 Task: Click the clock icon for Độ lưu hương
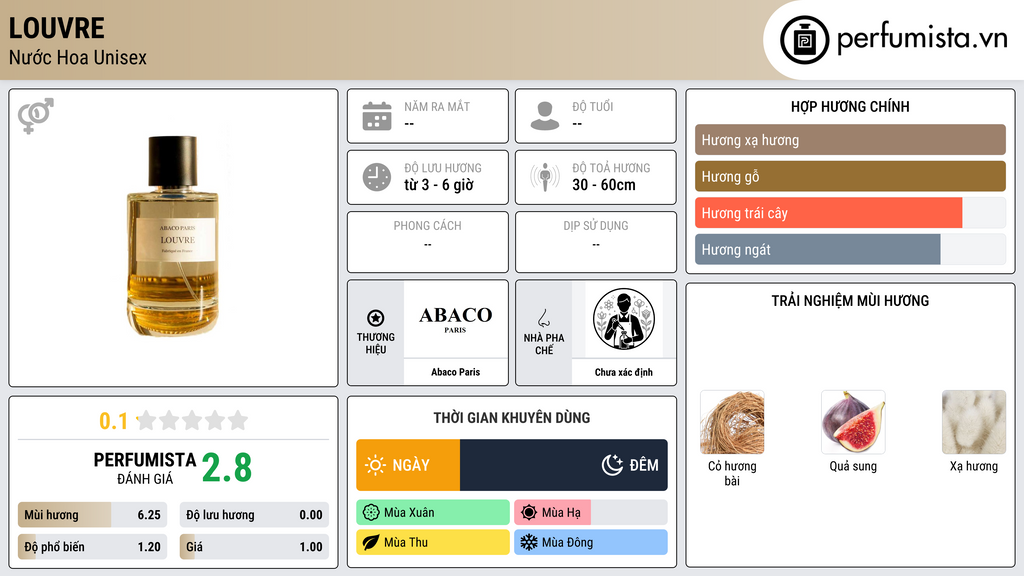pos(377,177)
